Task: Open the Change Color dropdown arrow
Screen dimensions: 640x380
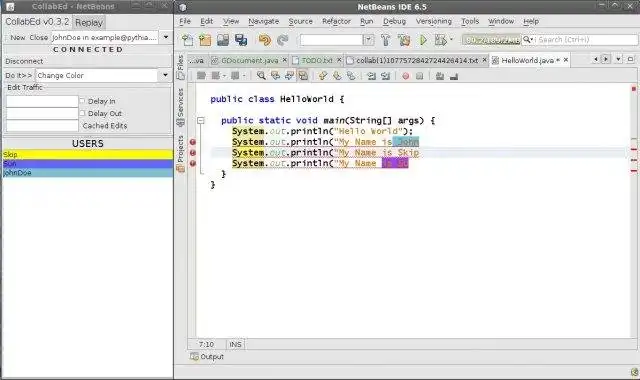Action: [x=165, y=75]
